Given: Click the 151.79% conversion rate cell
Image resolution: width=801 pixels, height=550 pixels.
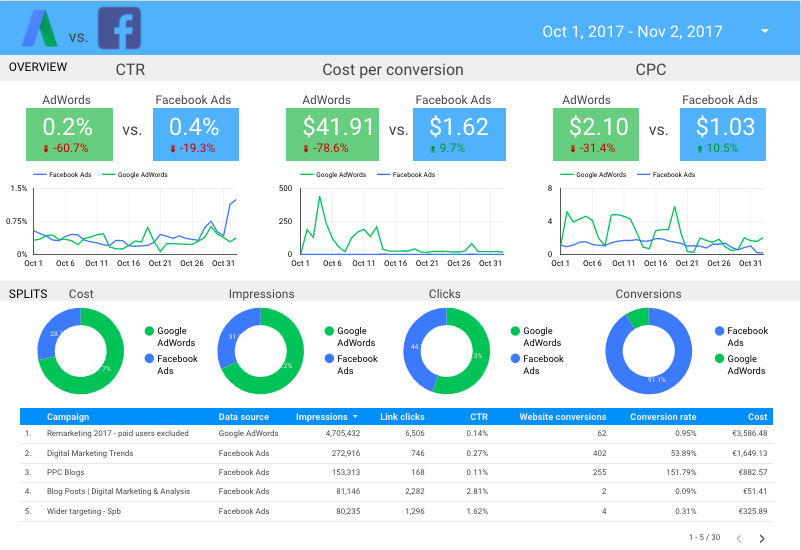Looking at the screenshot, I should pyautogui.click(x=681, y=472).
